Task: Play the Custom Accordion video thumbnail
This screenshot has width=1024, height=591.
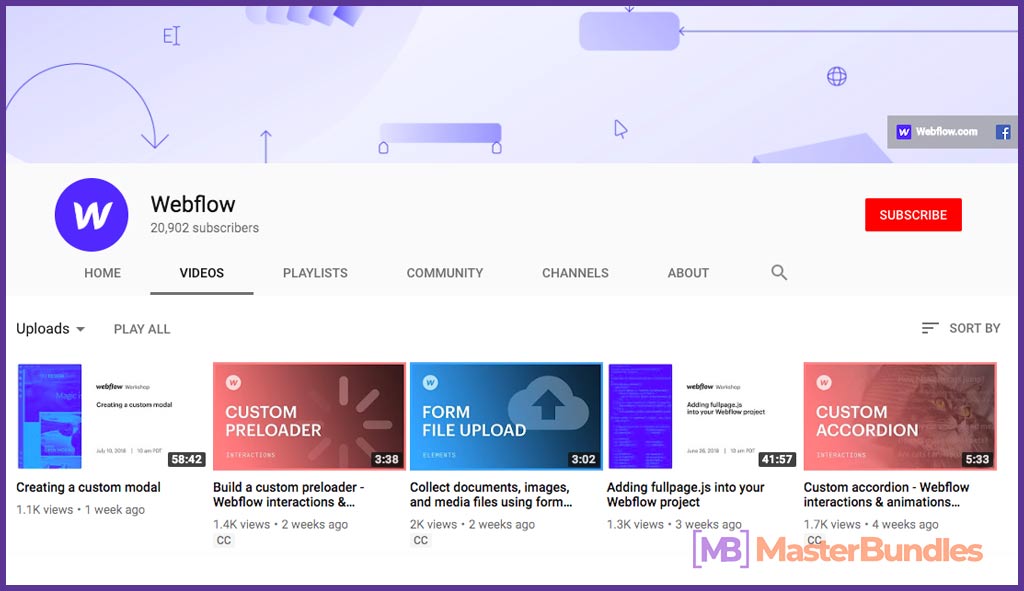Action: [x=900, y=416]
